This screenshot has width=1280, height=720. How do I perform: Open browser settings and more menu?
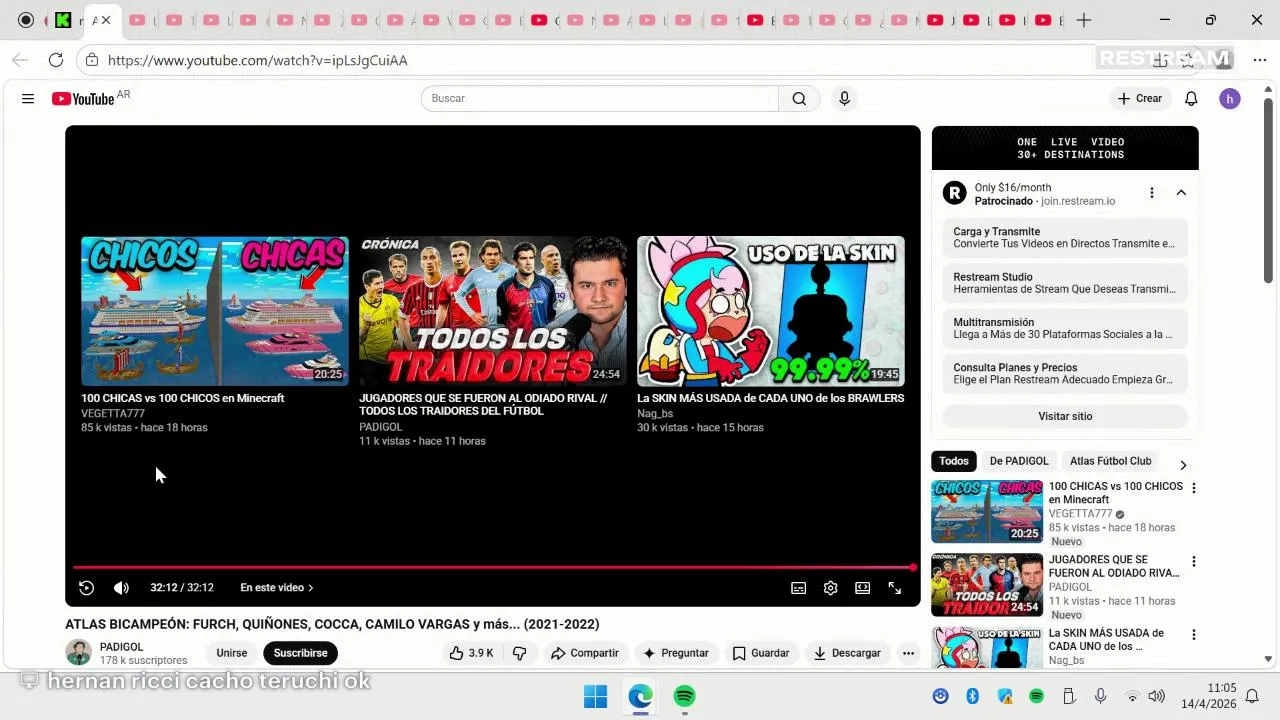(x=1259, y=60)
